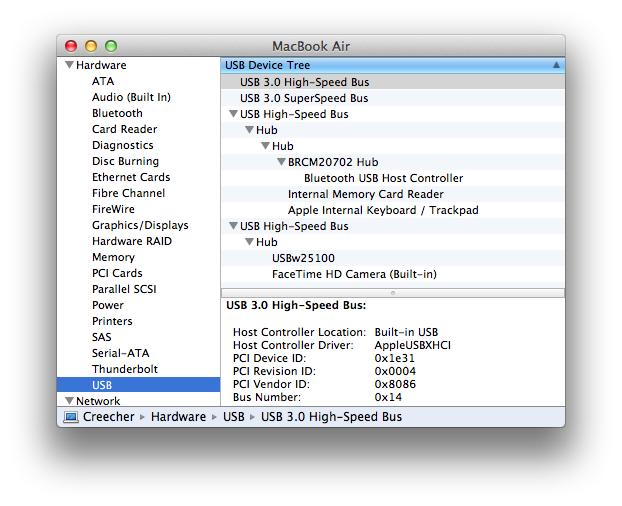Select Graphics/Displays category

(140, 225)
